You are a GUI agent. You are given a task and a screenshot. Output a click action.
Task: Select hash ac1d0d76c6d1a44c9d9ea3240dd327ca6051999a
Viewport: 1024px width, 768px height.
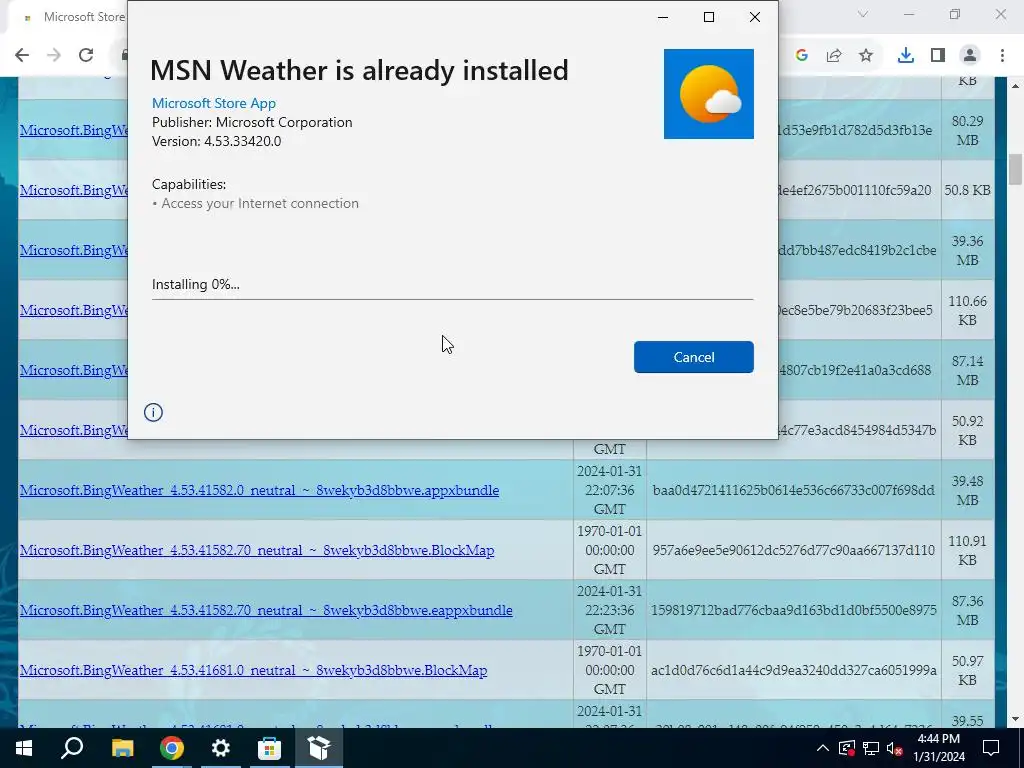tap(793, 670)
